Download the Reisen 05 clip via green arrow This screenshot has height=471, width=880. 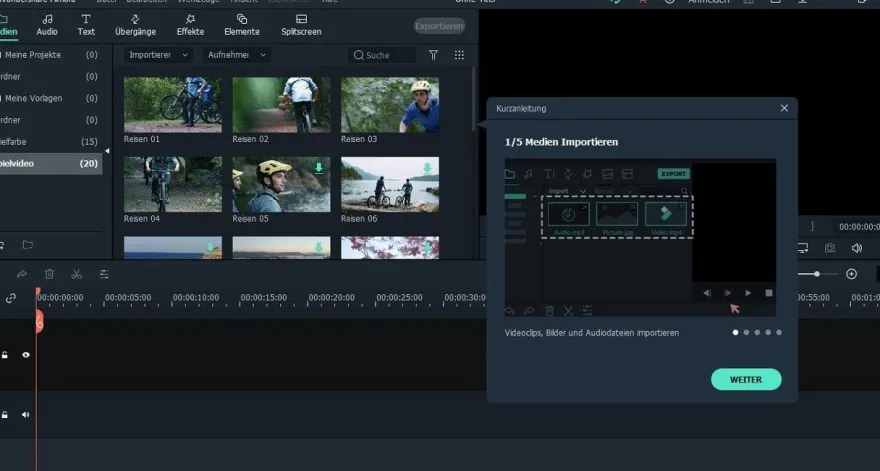coord(319,168)
